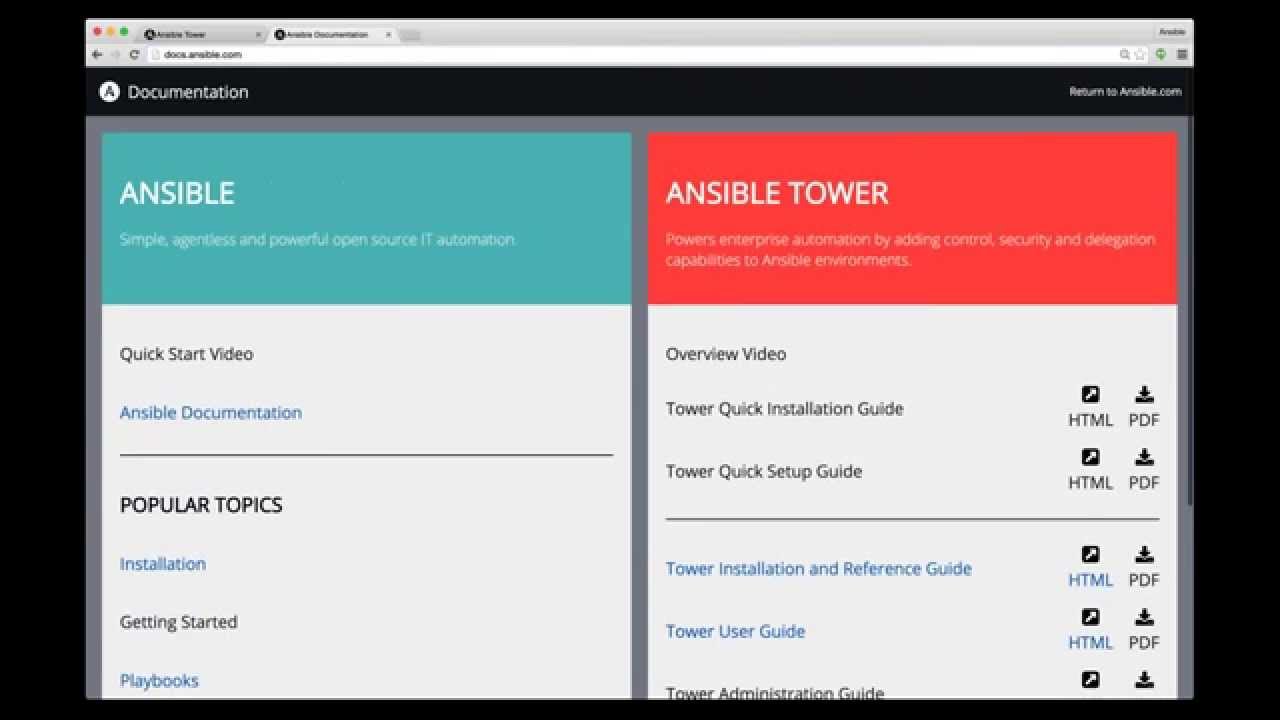Image resolution: width=1280 pixels, height=720 pixels.
Task: Open HTML icon for Tower User Guide
Action: click(x=1090, y=617)
